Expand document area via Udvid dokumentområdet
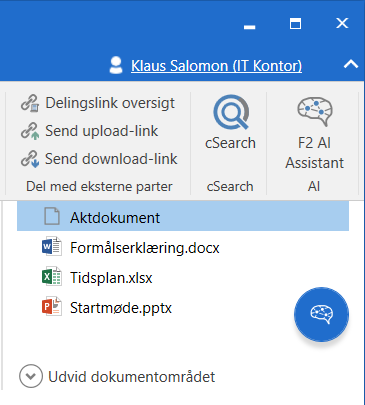 tap(117, 377)
